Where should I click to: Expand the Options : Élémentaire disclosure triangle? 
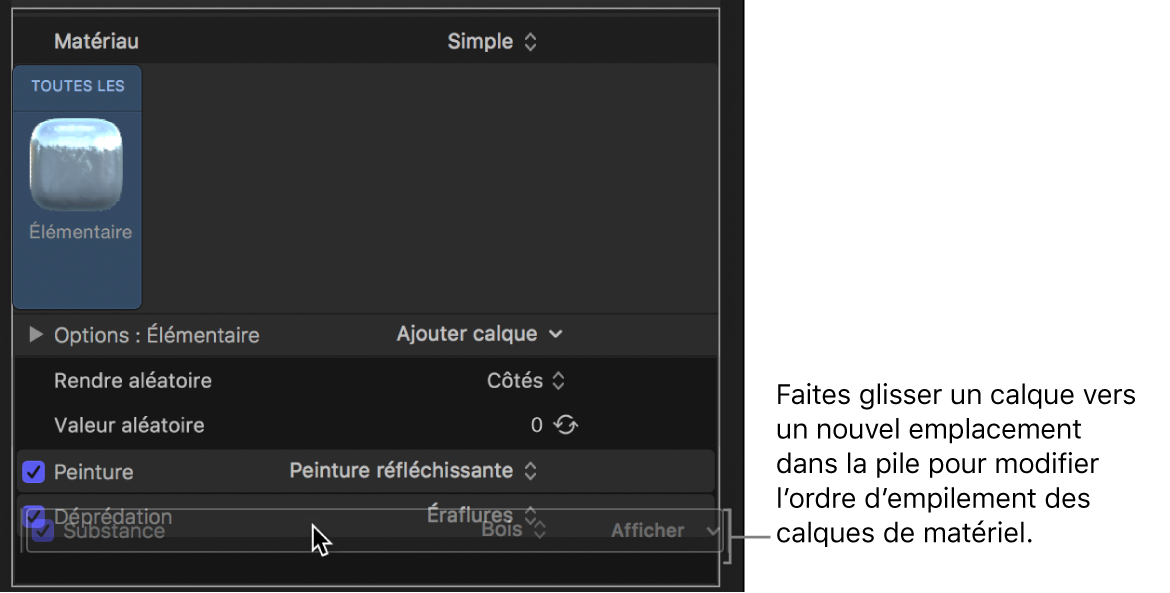tap(36, 335)
